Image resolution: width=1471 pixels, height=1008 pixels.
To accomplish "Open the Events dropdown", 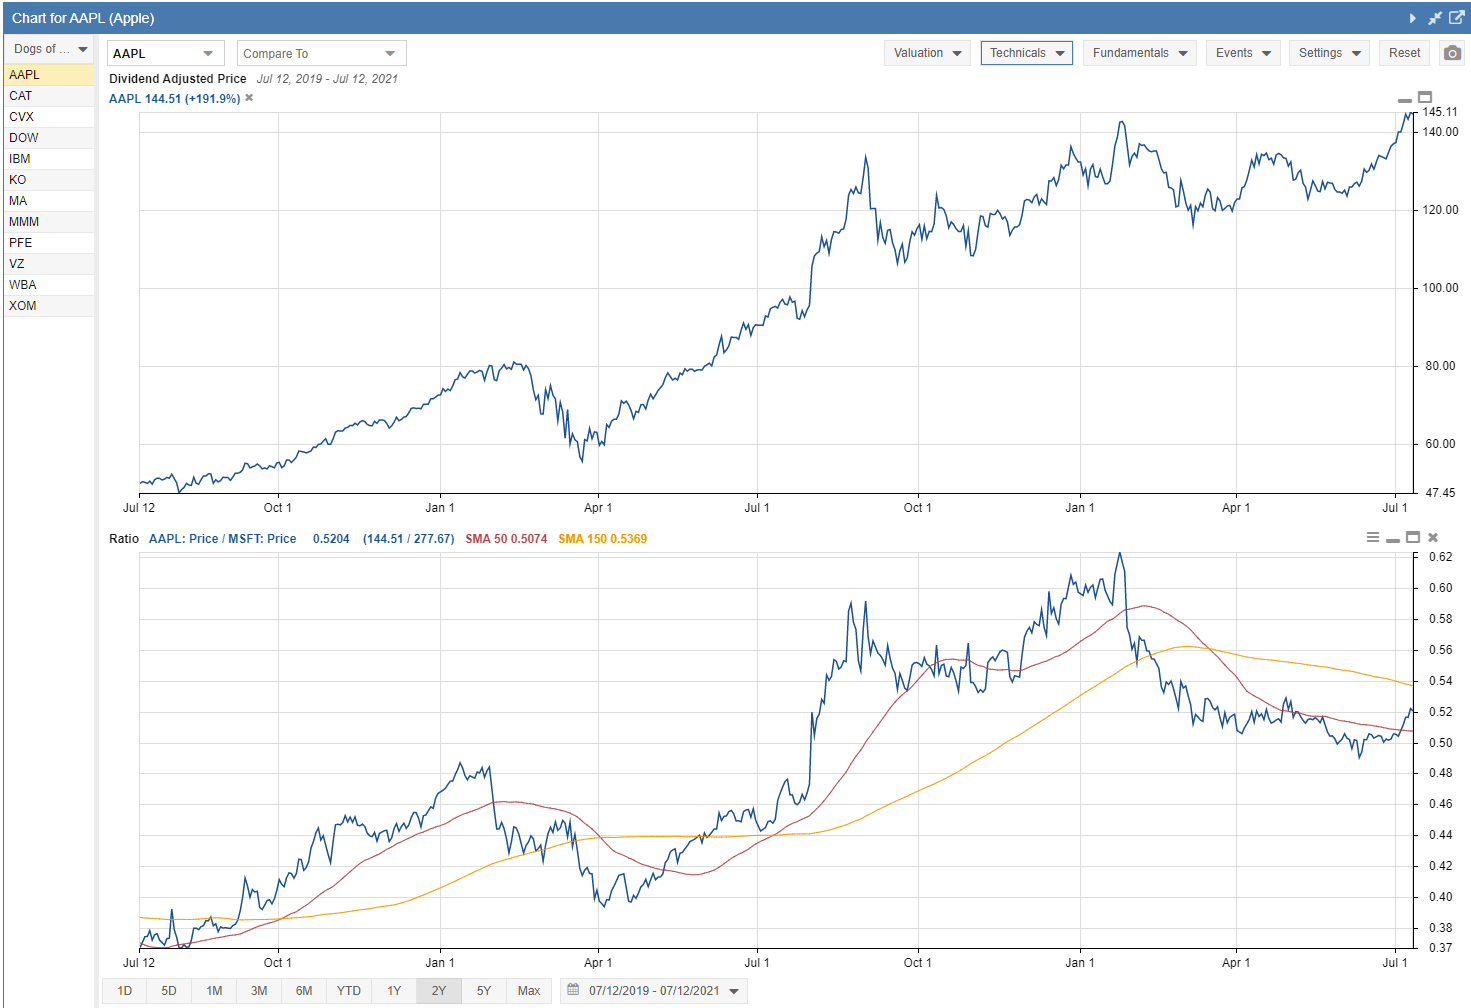I will pyautogui.click(x=1243, y=53).
